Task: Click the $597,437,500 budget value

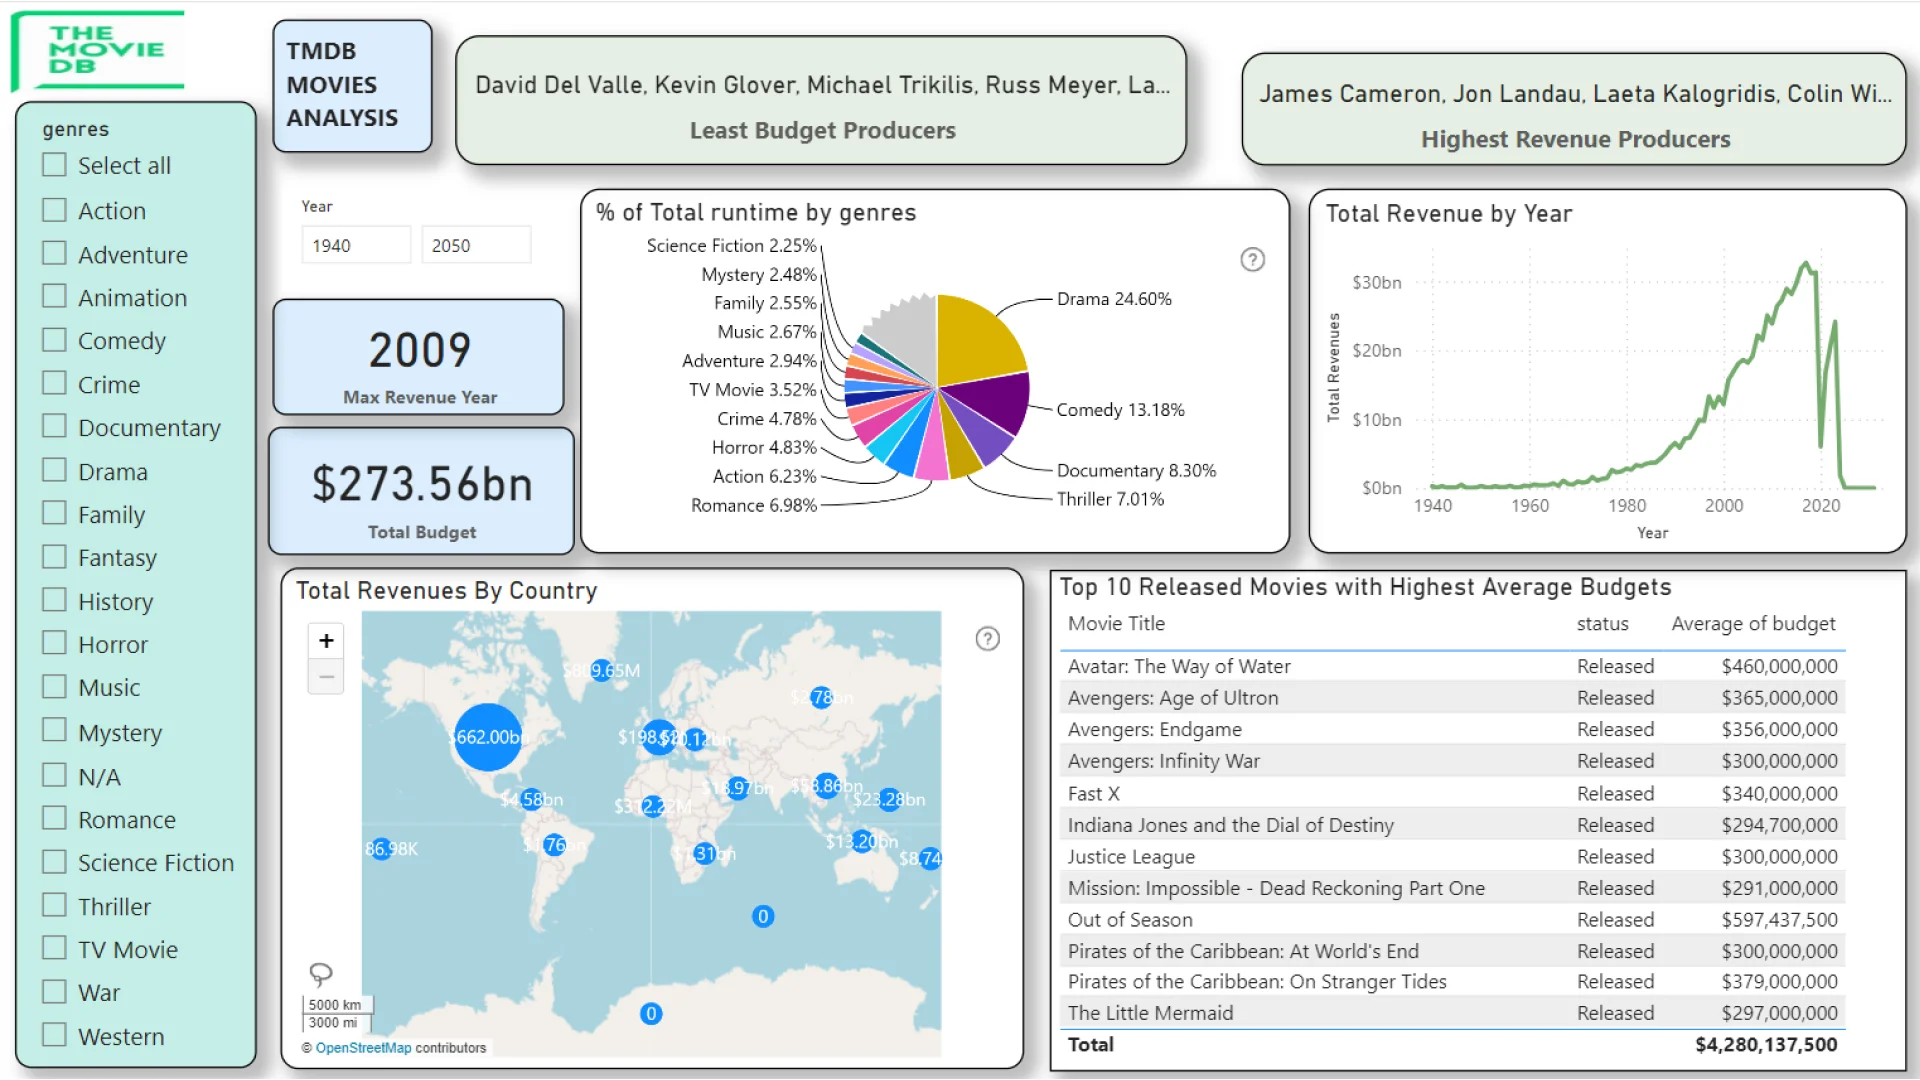Action: tap(1779, 920)
